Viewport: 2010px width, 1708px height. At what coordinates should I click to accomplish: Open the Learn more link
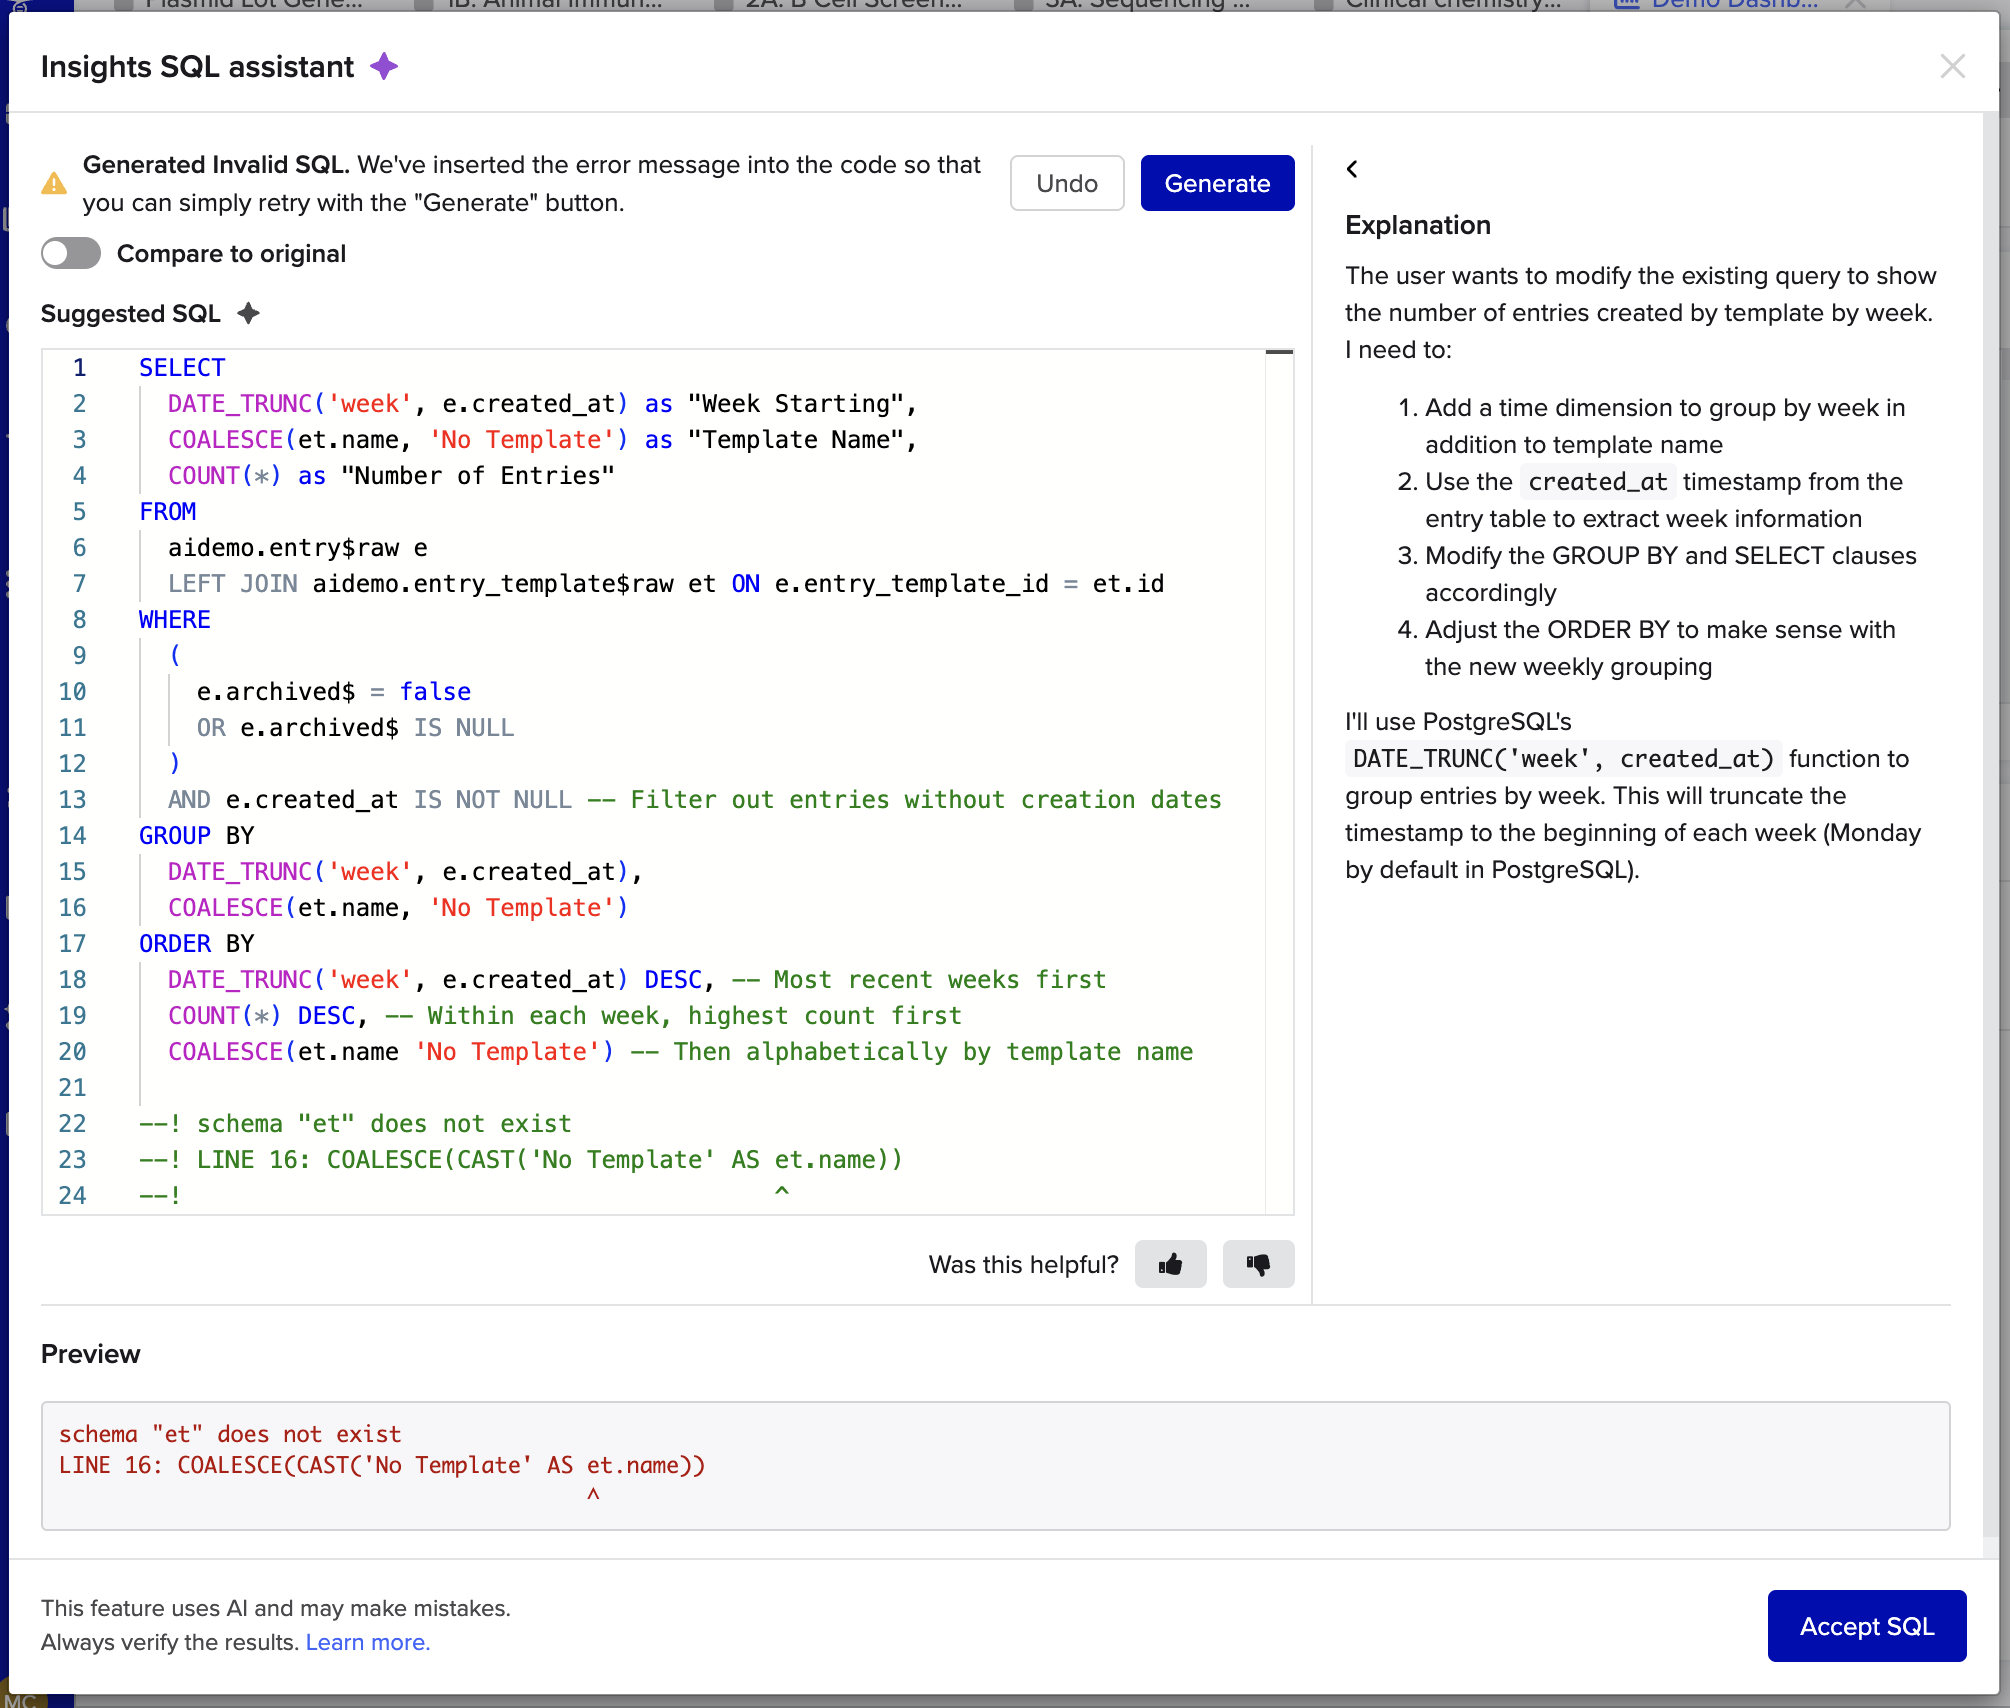pyautogui.click(x=367, y=1641)
